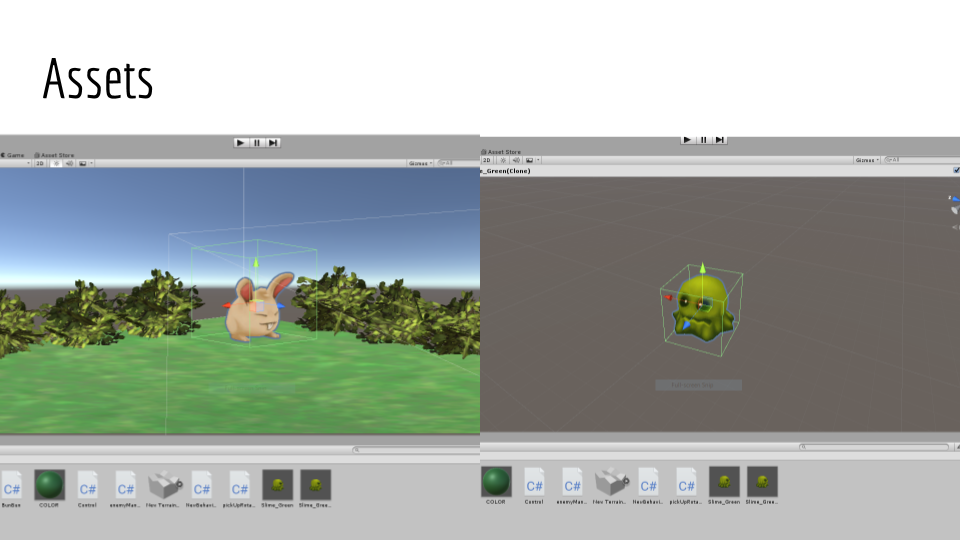
Task: Select pickUpRota script asset in right window
Action: point(686,486)
